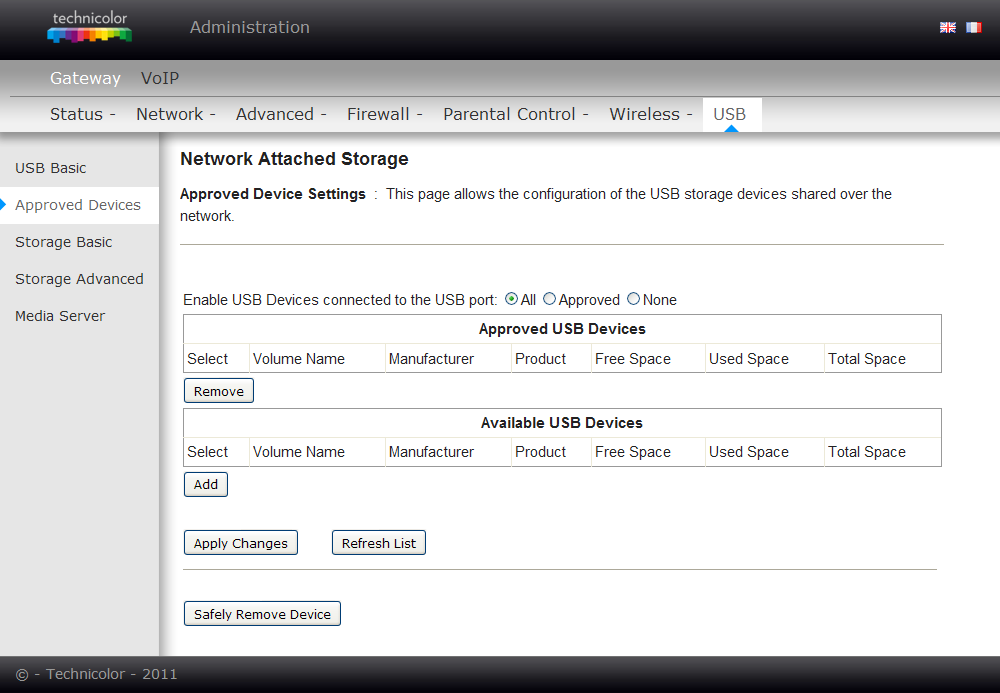Click the Technicolor logo
Viewport: 1000px width, 693px height.
[x=89, y=27]
